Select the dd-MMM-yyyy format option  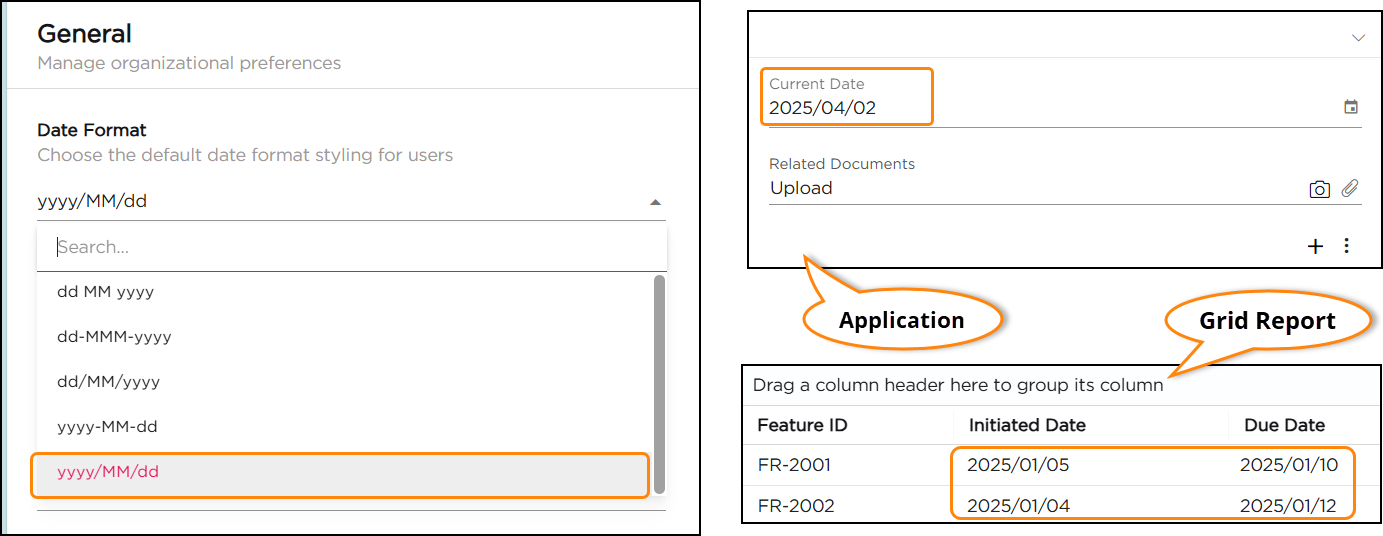(x=114, y=337)
